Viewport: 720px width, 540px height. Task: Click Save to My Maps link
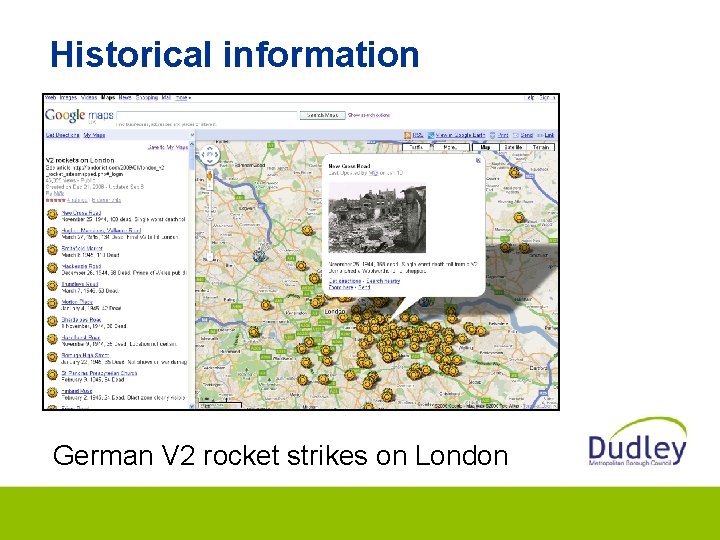click(168, 147)
